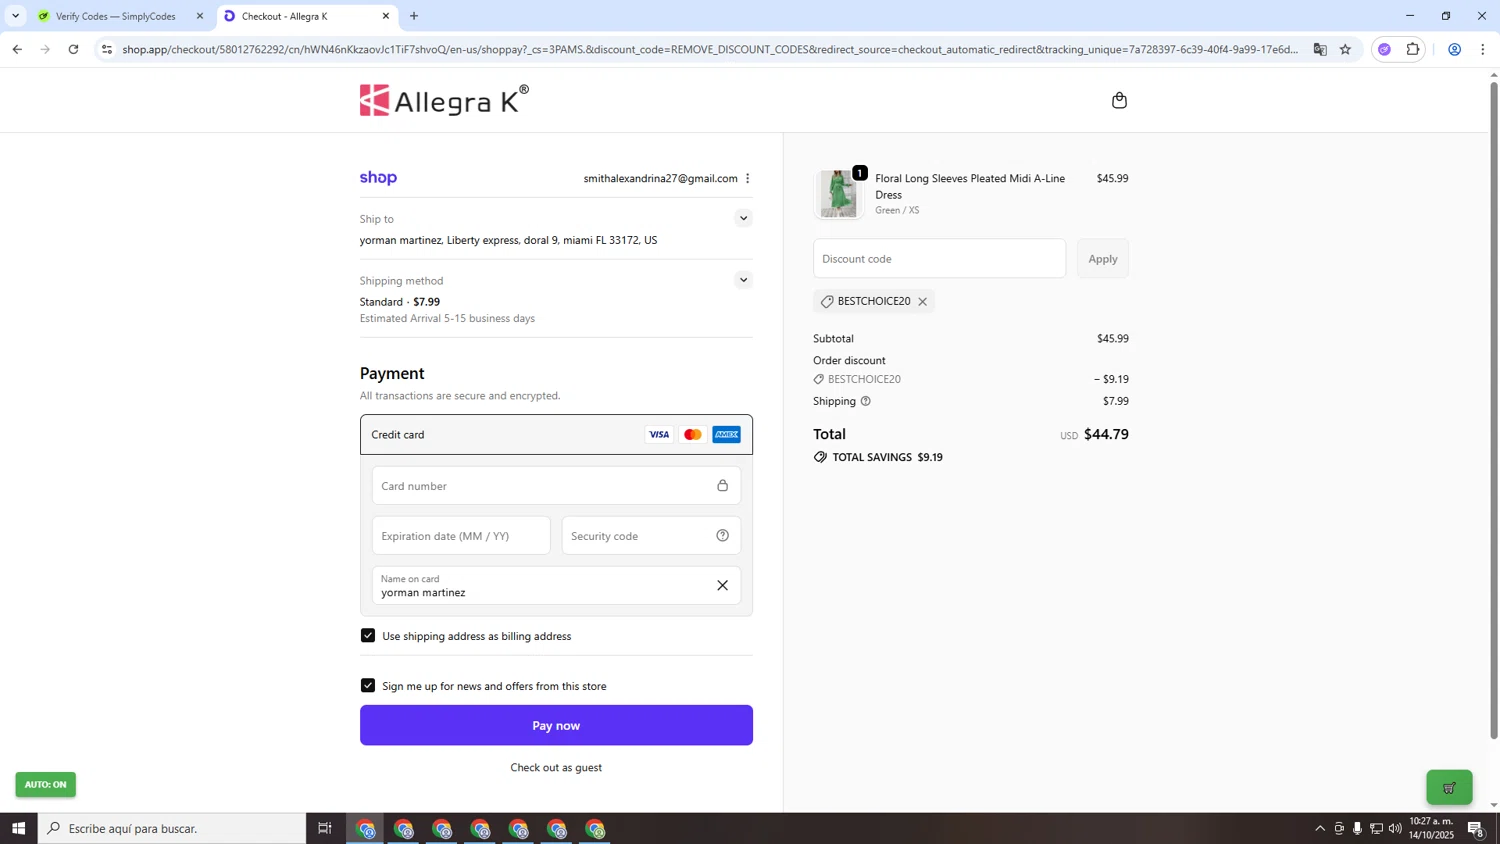Open the shopping bag cart icon
The width and height of the screenshot is (1500, 844).
pyautogui.click(x=1119, y=100)
